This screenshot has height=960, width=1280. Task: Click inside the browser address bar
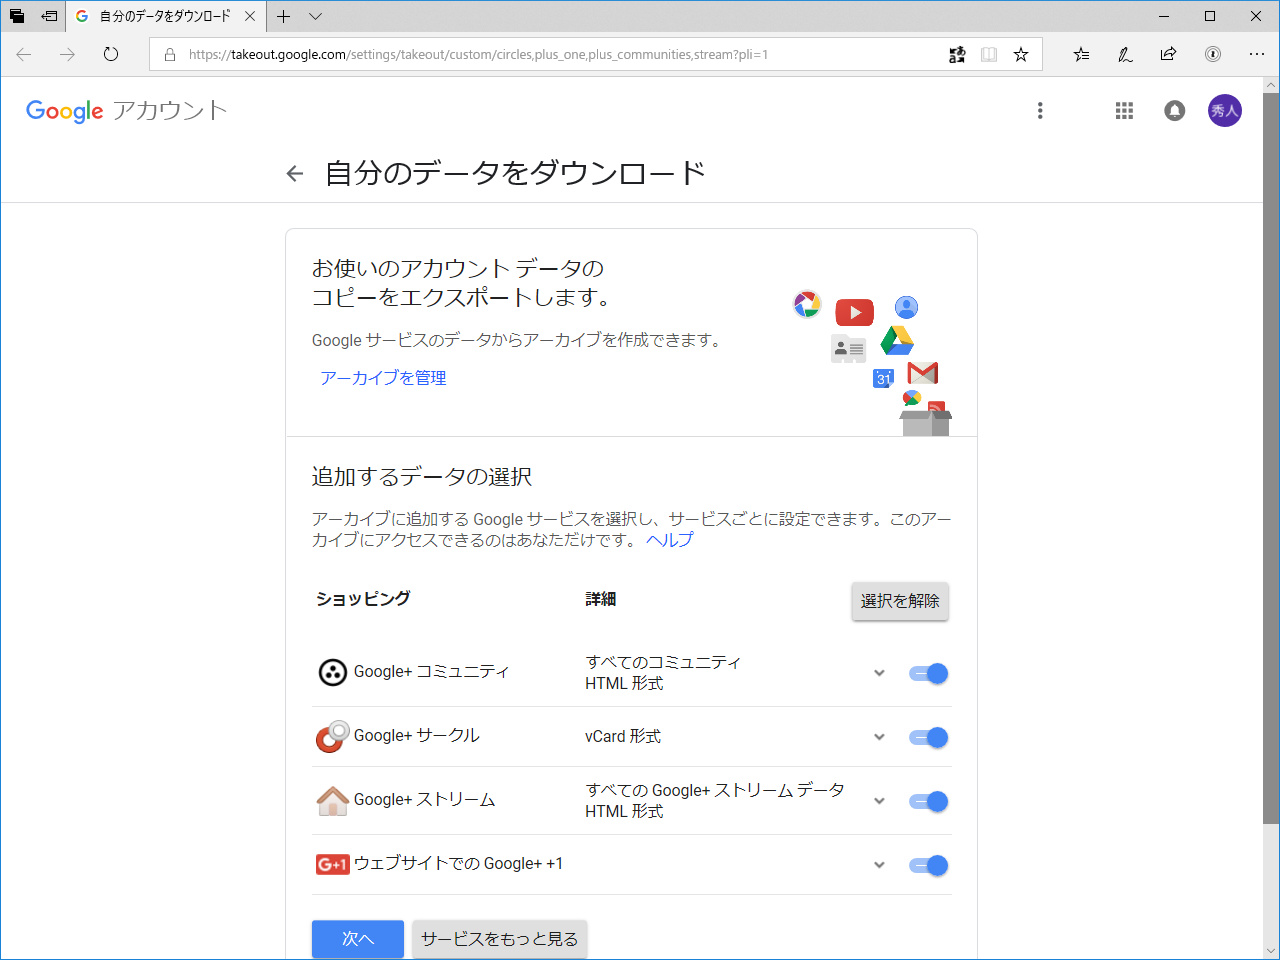click(x=500, y=55)
